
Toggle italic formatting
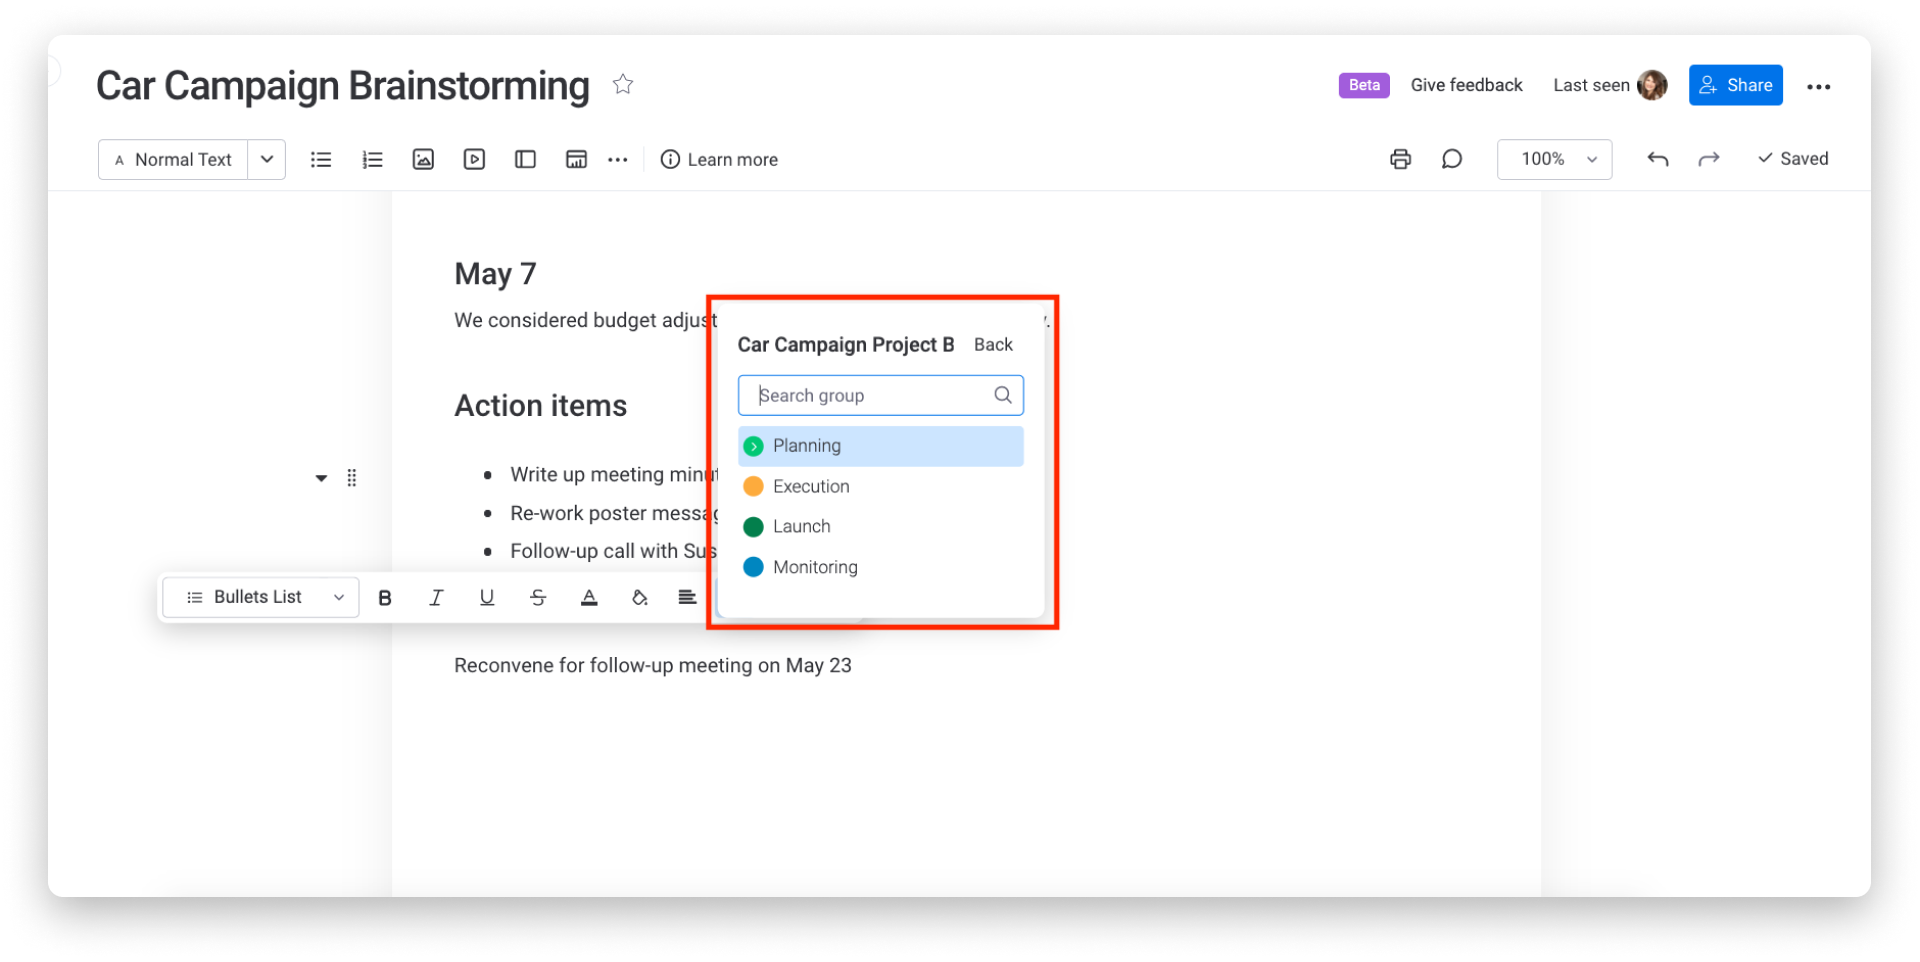coord(436,598)
